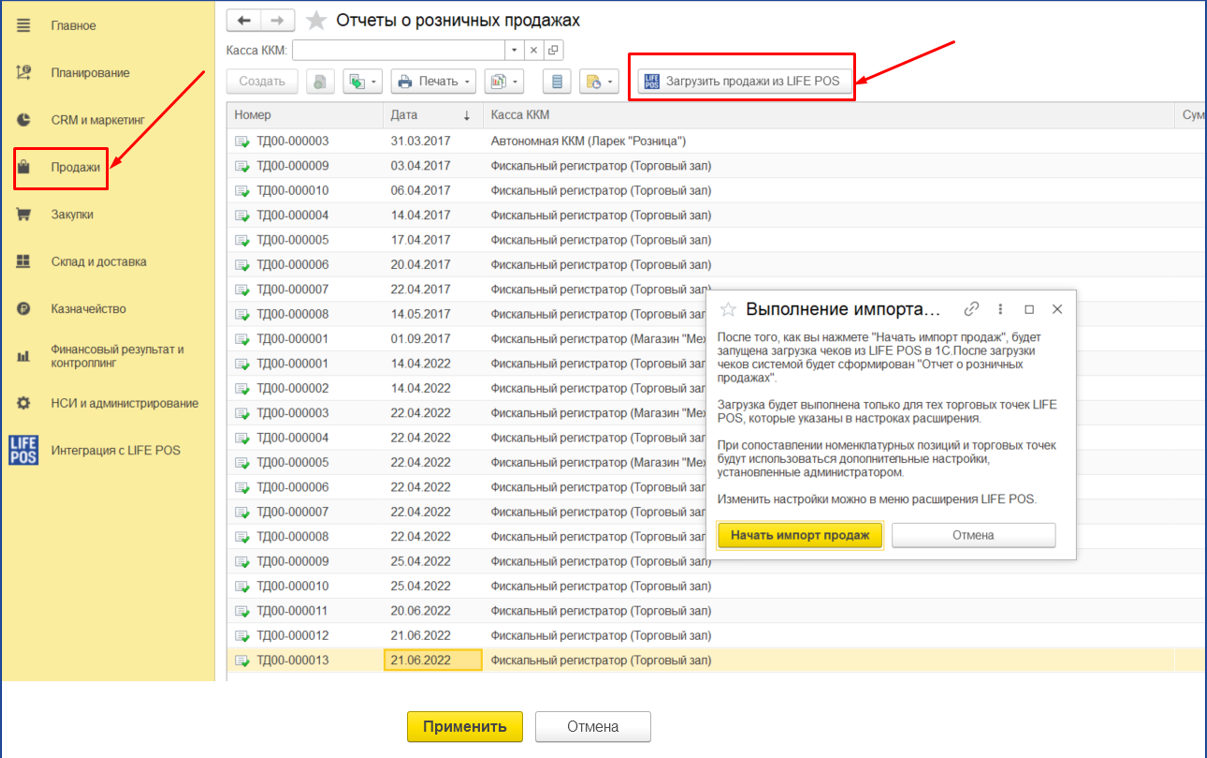Click Загрузить продажи из LIFE POS button
The height and width of the screenshot is (758, 1207).
745,81
